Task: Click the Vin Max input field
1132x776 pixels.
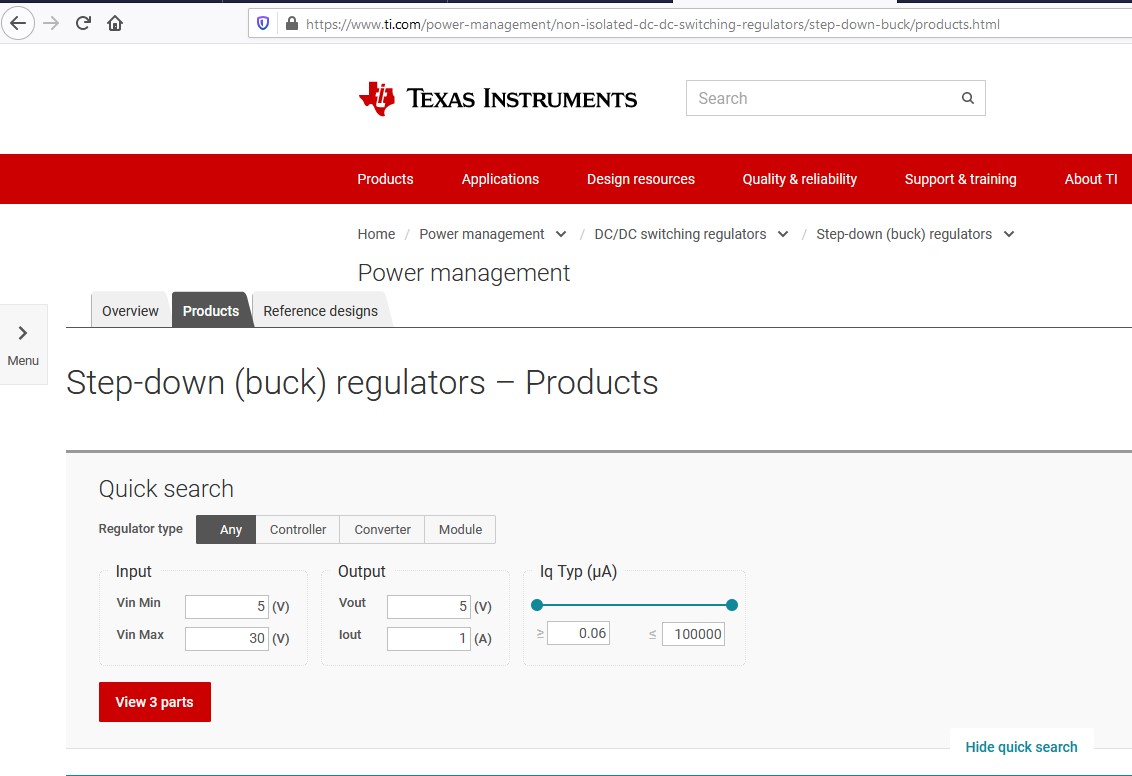Action: (x=227, y=638)
